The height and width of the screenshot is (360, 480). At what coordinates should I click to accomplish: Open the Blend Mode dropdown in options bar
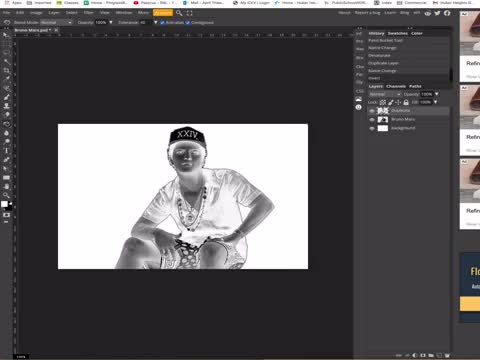pos(56,23)
